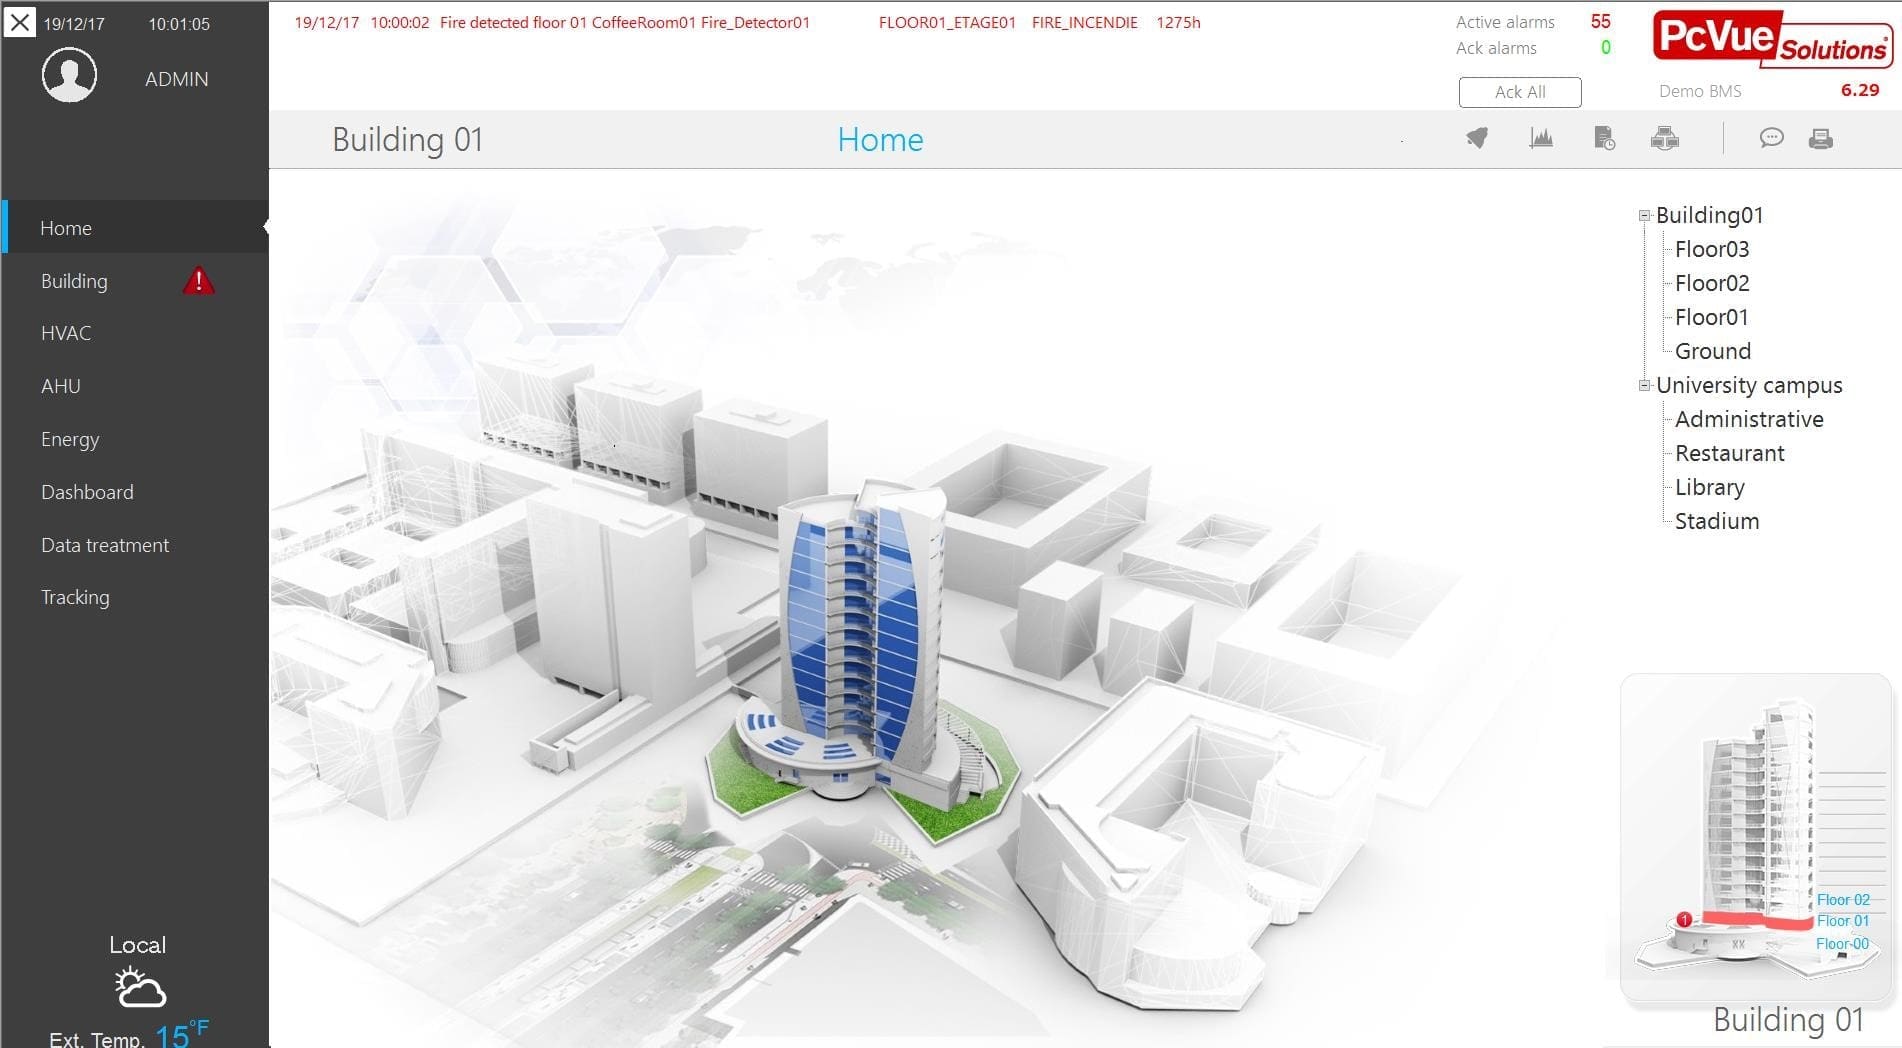
Task: Open the Home menu item in sidebar
Action: click(66, 227)
